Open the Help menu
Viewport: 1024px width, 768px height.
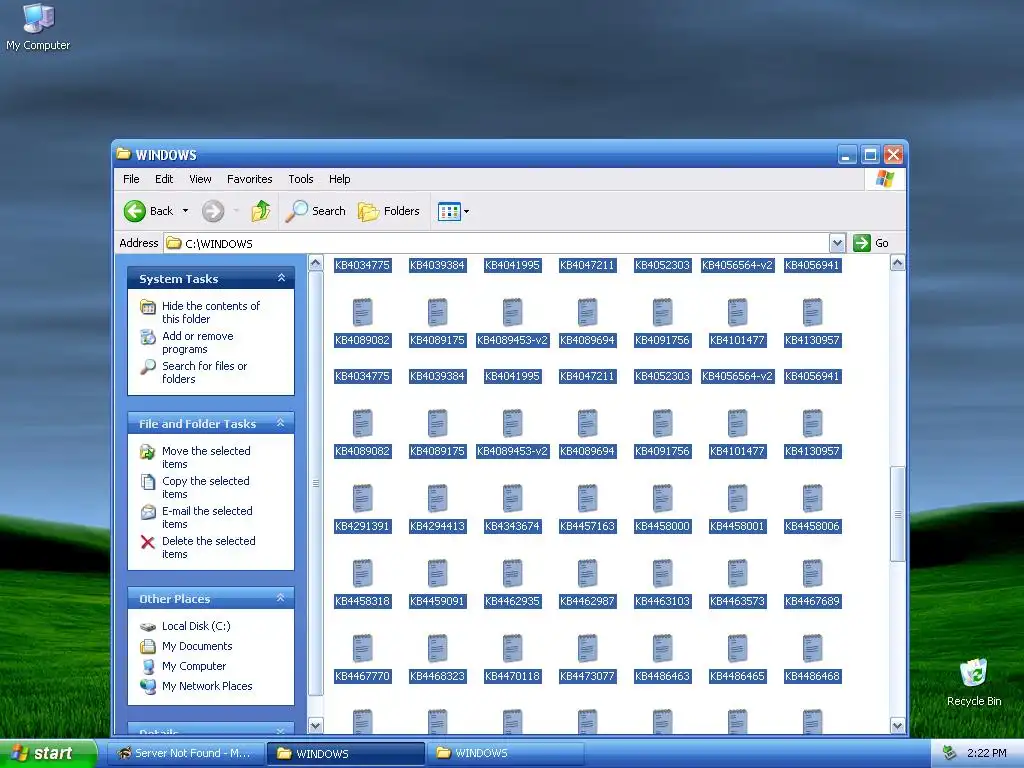(x=340, y=179)
